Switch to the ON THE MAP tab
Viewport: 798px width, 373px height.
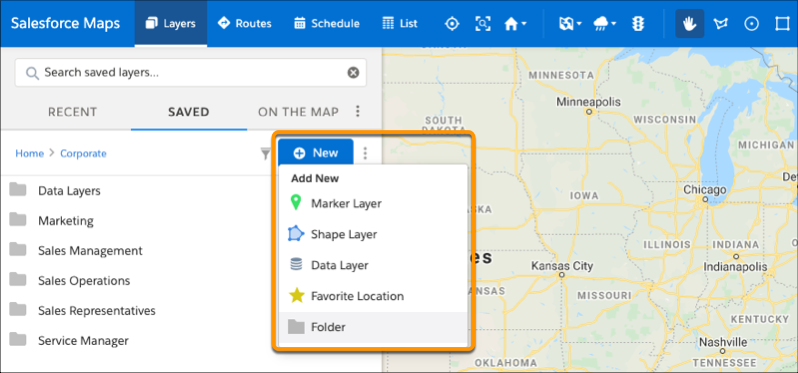[298, 112]
